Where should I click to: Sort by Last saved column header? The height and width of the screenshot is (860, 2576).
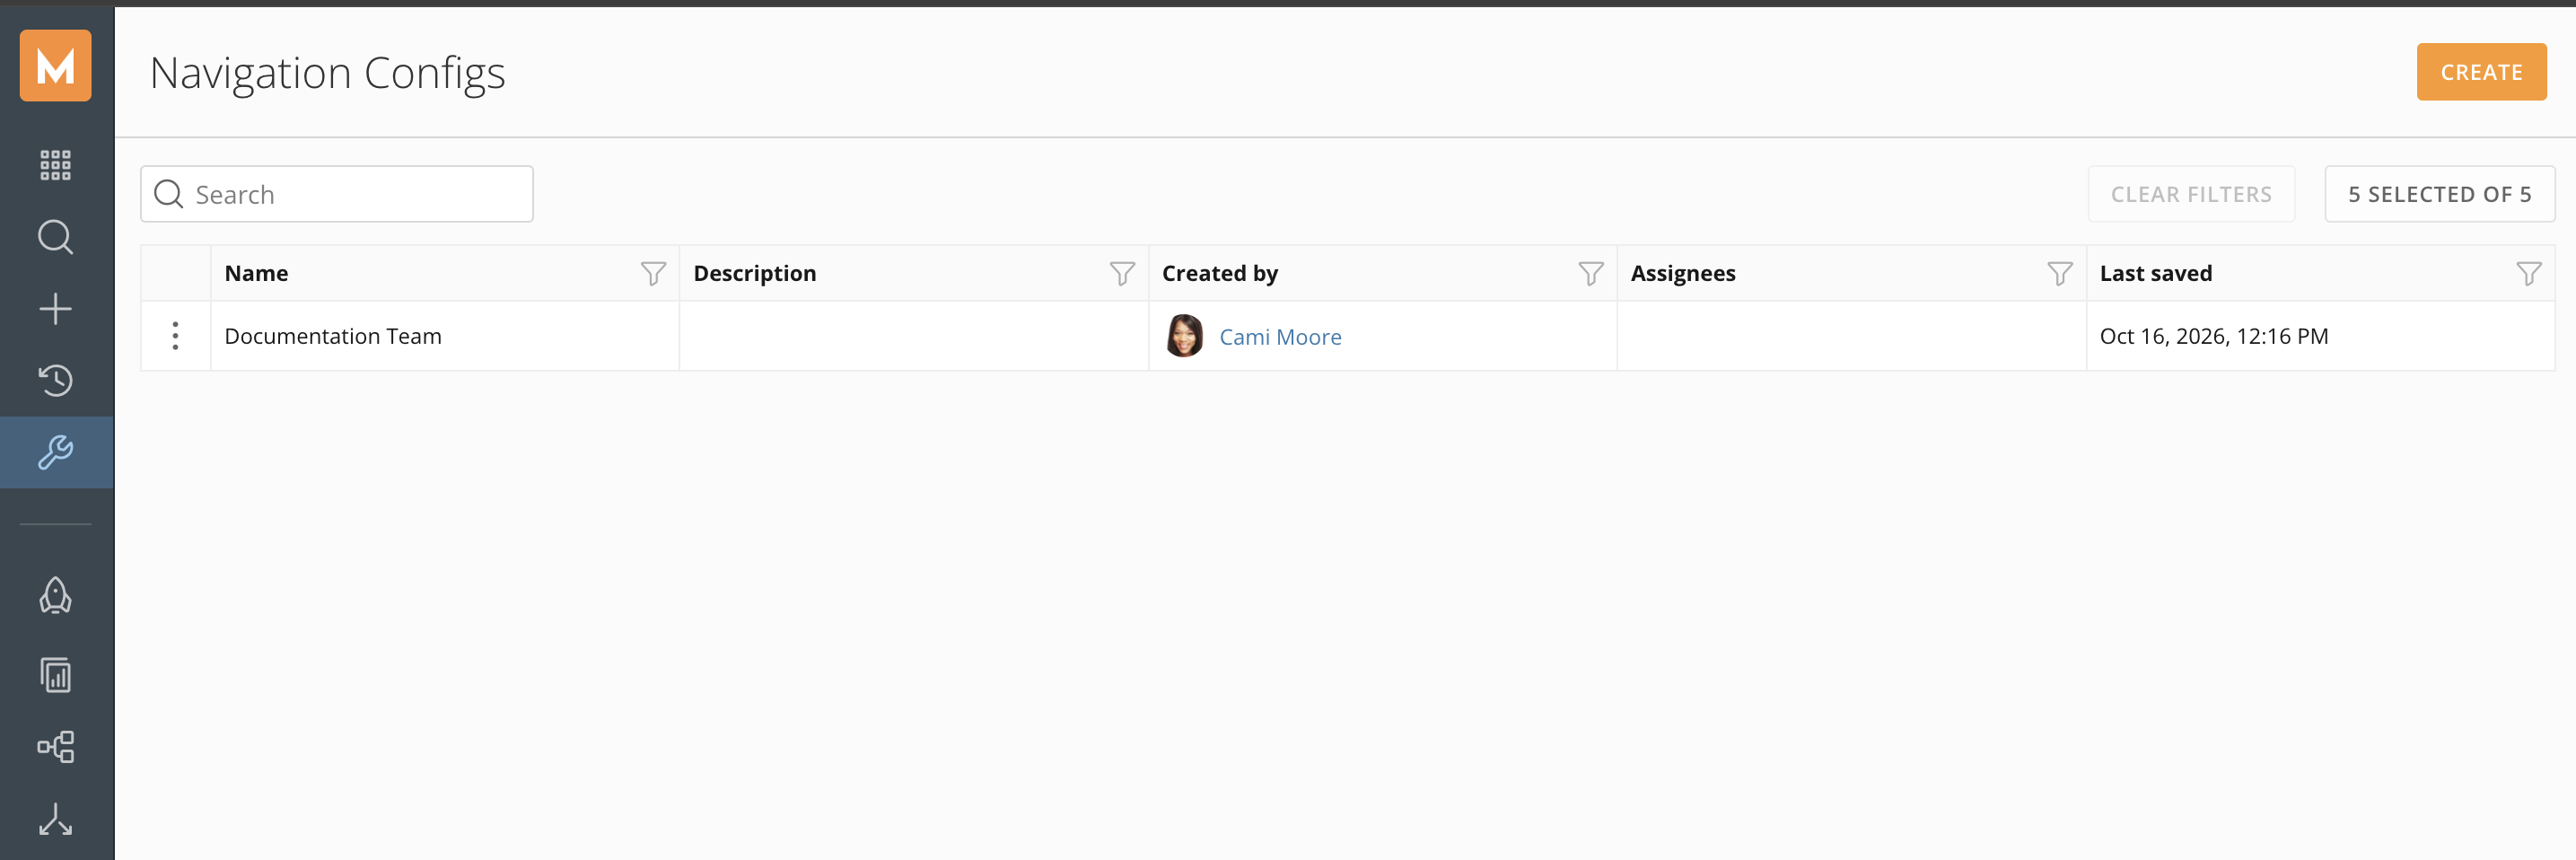click(x=2156, y=273)
